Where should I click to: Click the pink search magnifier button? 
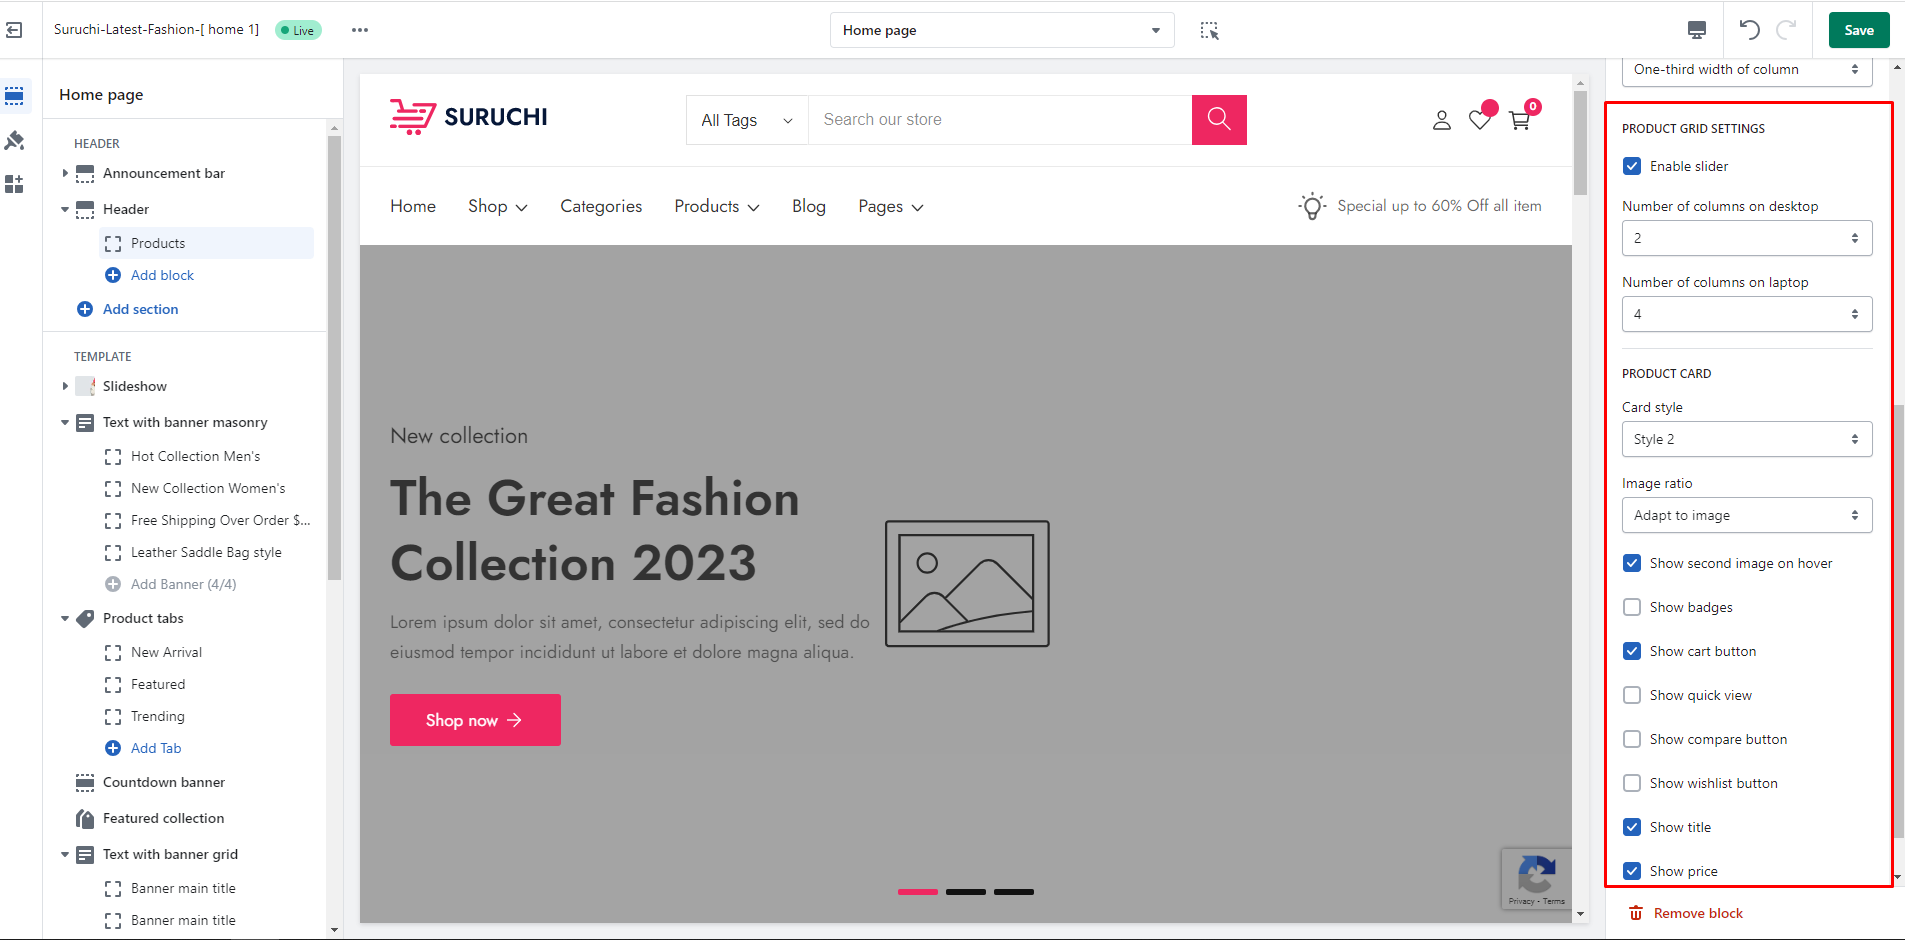click(x=1218, y=120)
